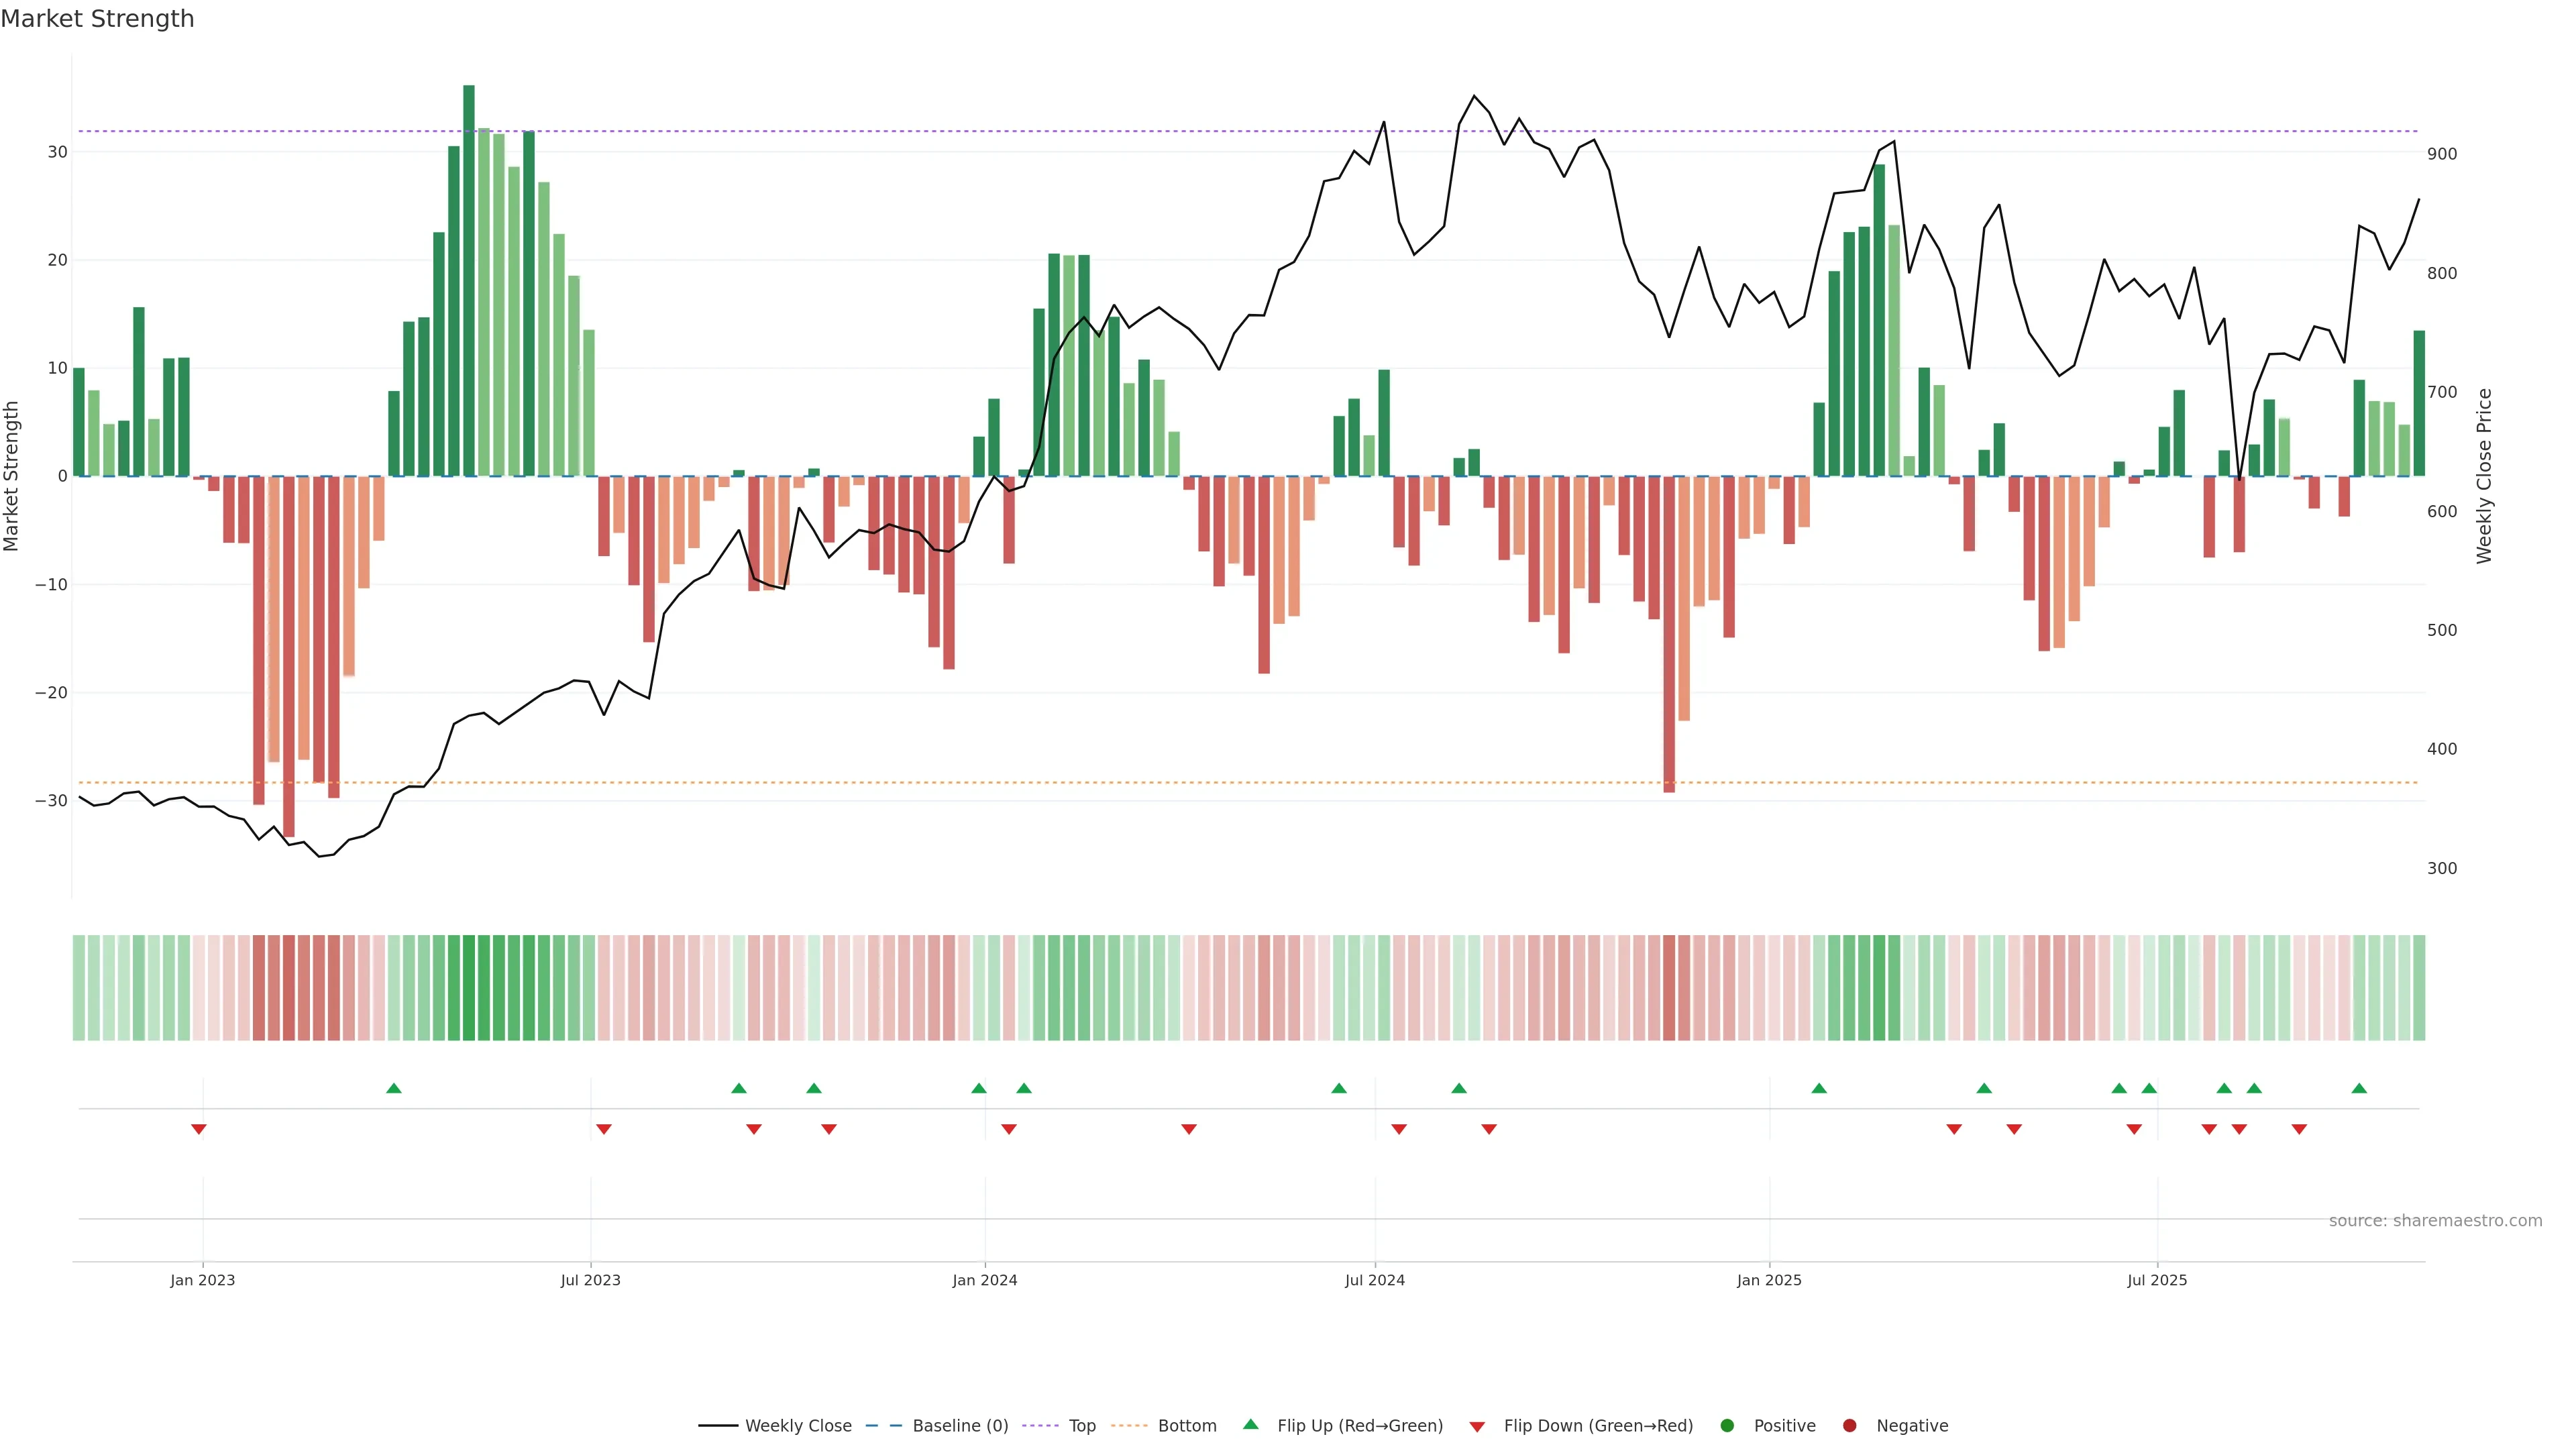
Task: Click the last green flip-up triangle marker
Action: 2359,1088
